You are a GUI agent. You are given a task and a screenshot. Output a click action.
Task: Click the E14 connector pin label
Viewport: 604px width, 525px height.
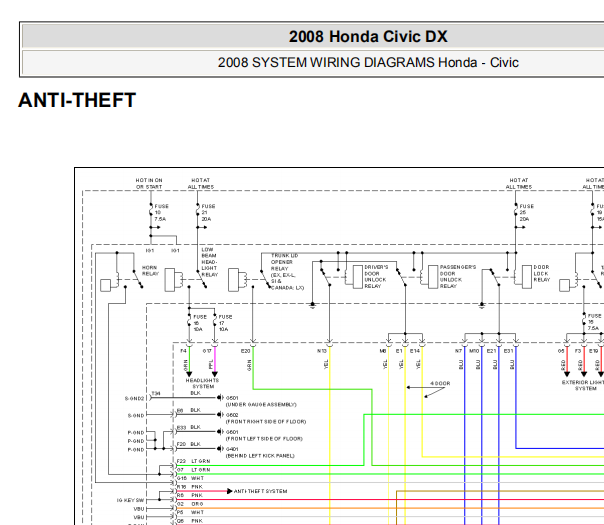tap(414, 351)
